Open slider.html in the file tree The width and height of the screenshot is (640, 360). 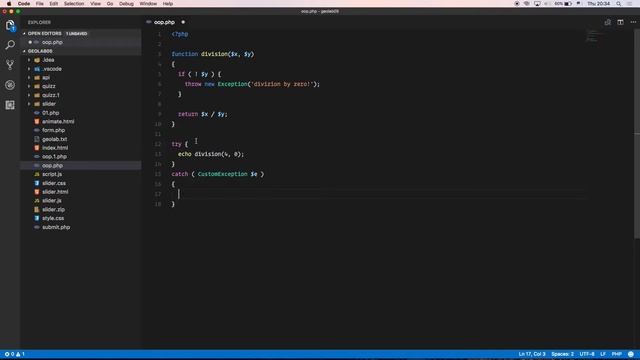[55, 192]
